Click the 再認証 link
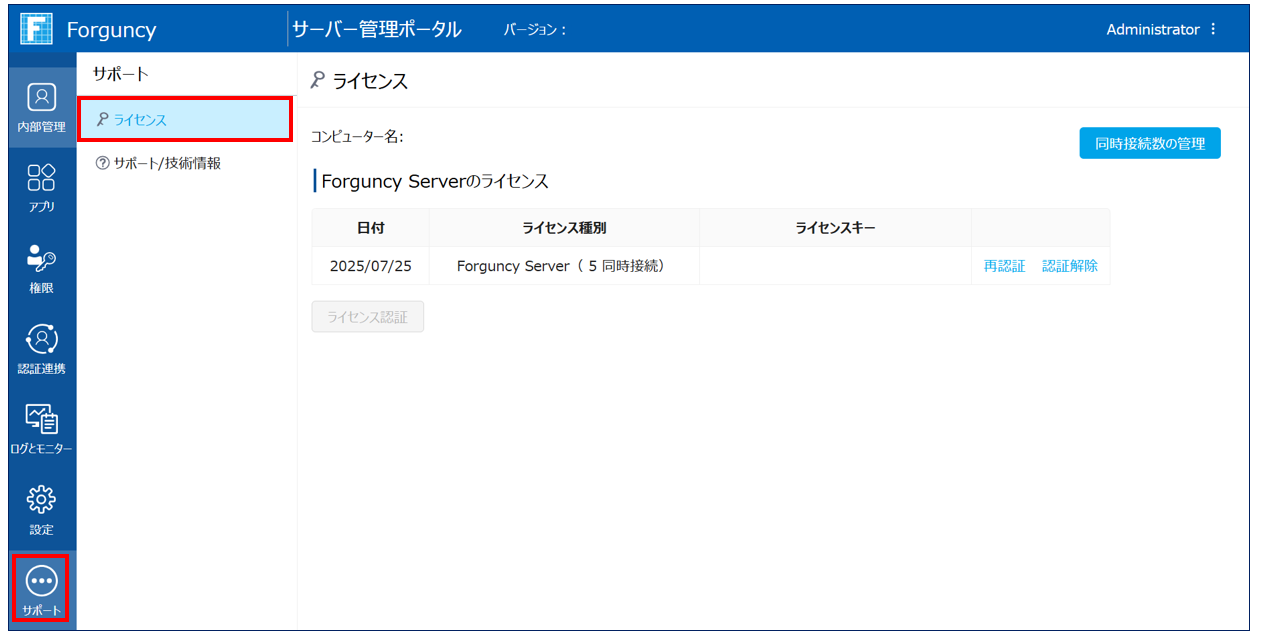1284x643 pixels. tap(1004, 266)
